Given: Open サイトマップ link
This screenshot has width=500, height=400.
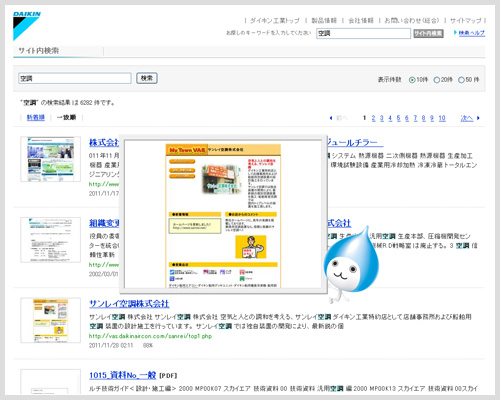Looking at the screenshot, I should tap(466, 21).
